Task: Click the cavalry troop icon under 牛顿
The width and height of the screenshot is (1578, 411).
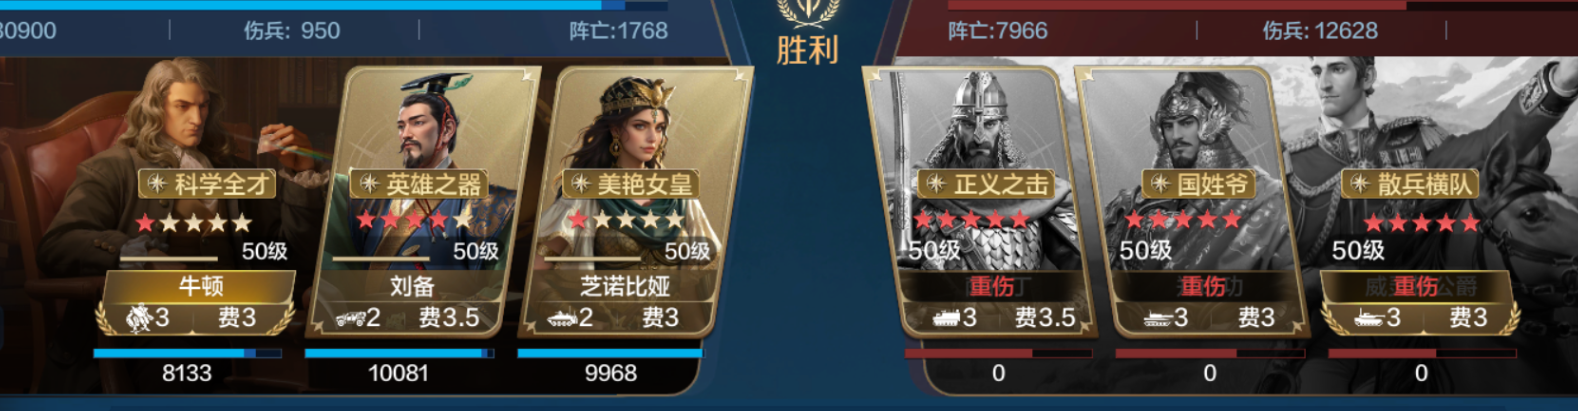Action: pos(138,318)
